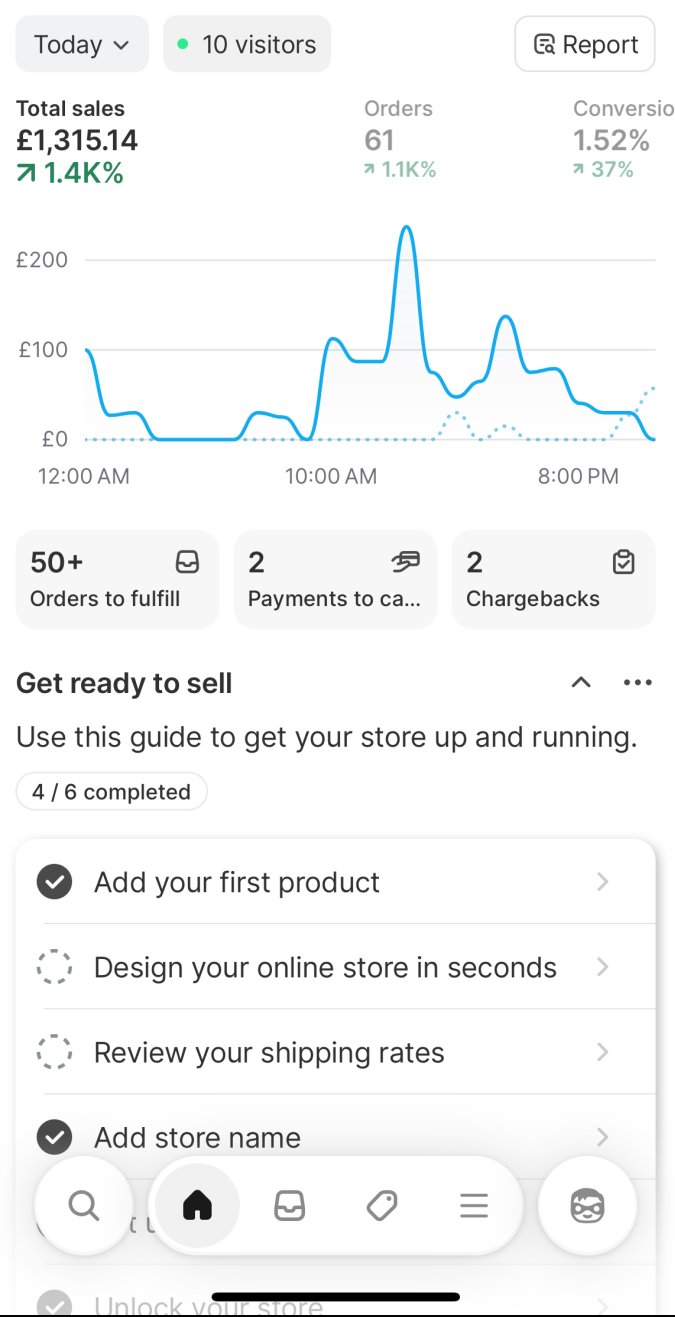Open the Home tab icon
This screenshot has width=675, height=1317.
198,1207
